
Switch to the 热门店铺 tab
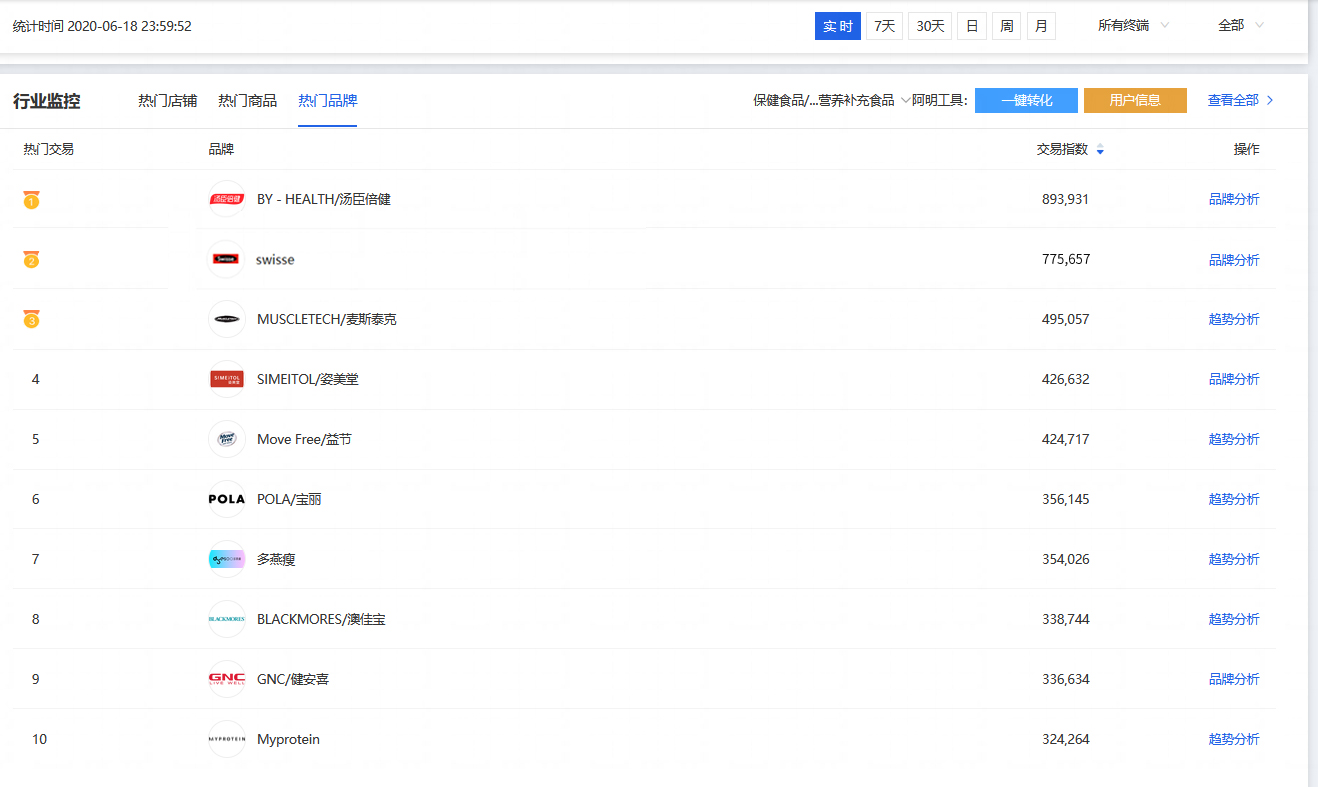(167, 100)
